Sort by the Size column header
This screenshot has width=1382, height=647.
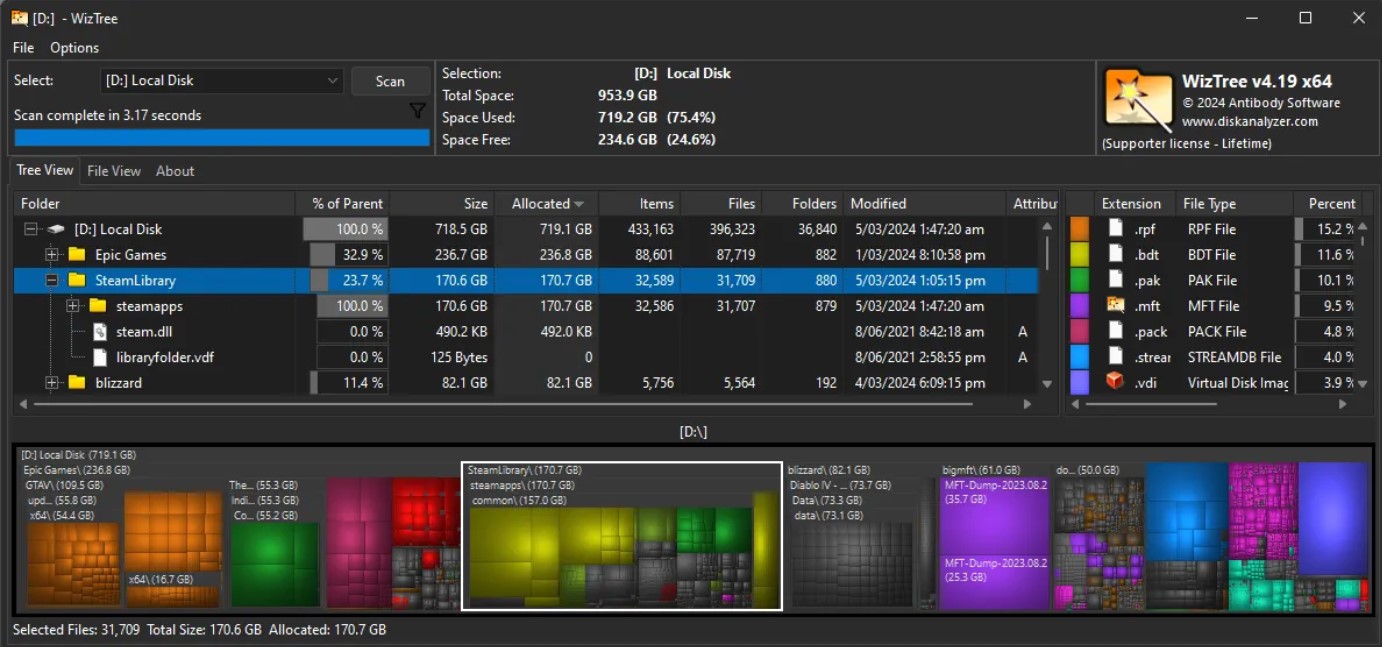pyautogui.click(x=443, y=203)
